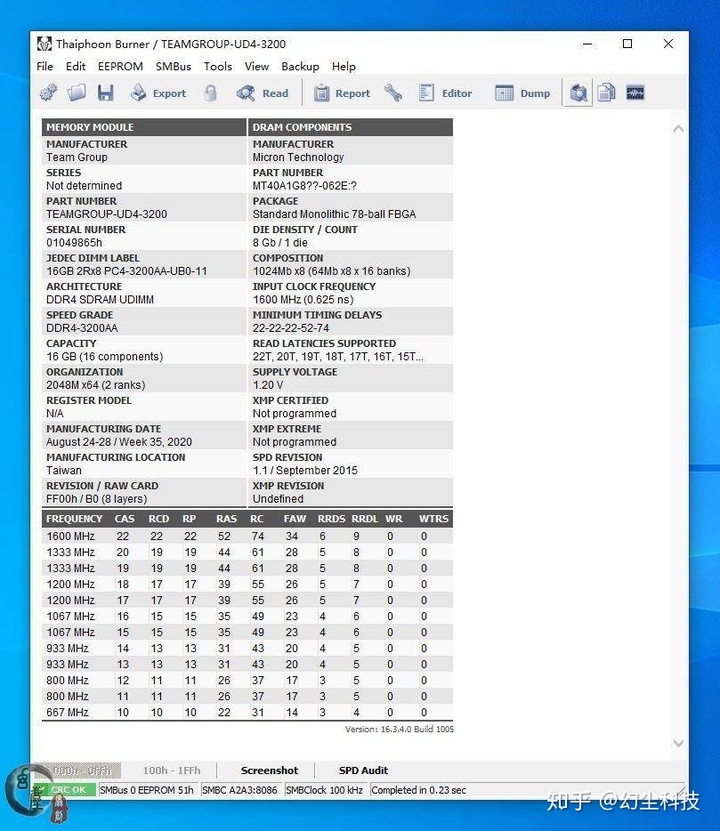
Task: Click SMBus 0 EEPROM 51h status entry
Action: click(147, 790)
